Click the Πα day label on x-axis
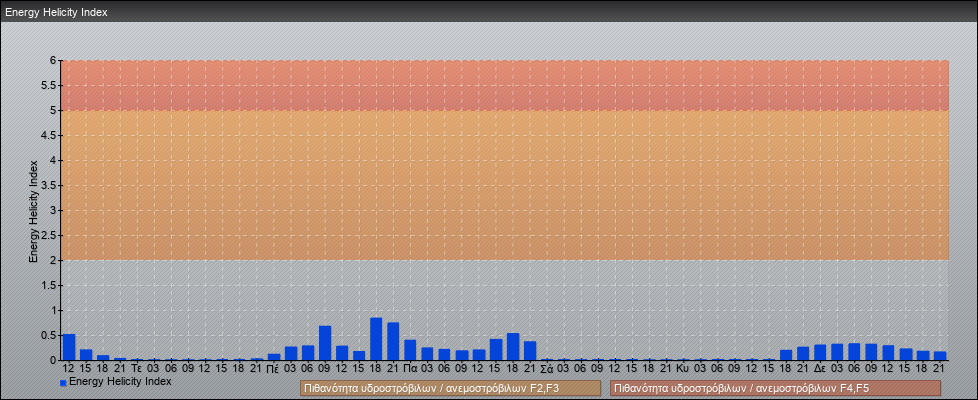The image size is (978, 400). coord(410,368)
